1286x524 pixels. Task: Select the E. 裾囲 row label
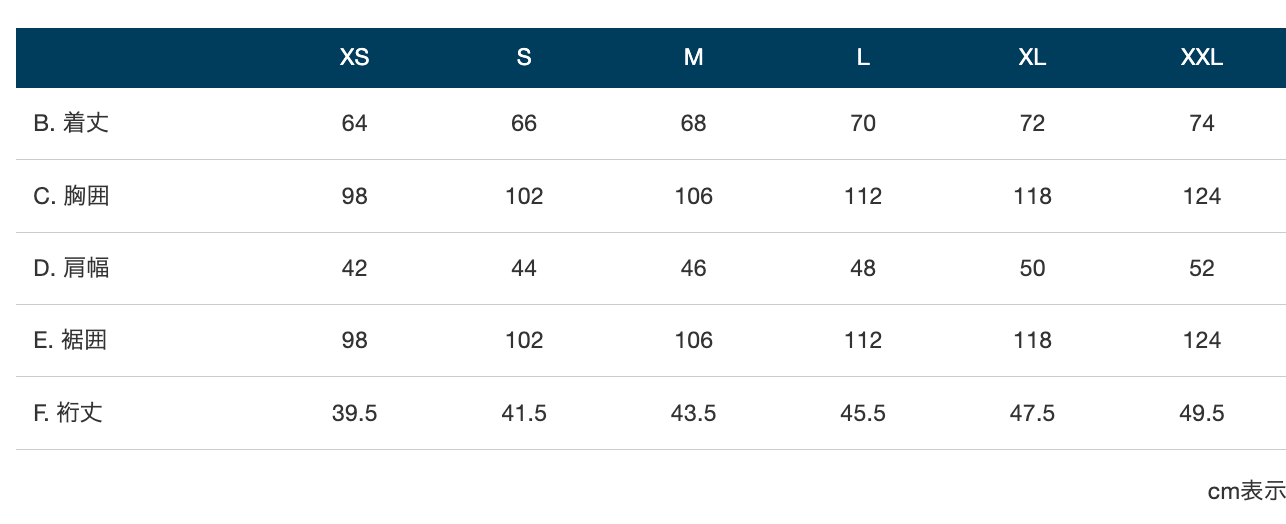(x=70, y=340)
